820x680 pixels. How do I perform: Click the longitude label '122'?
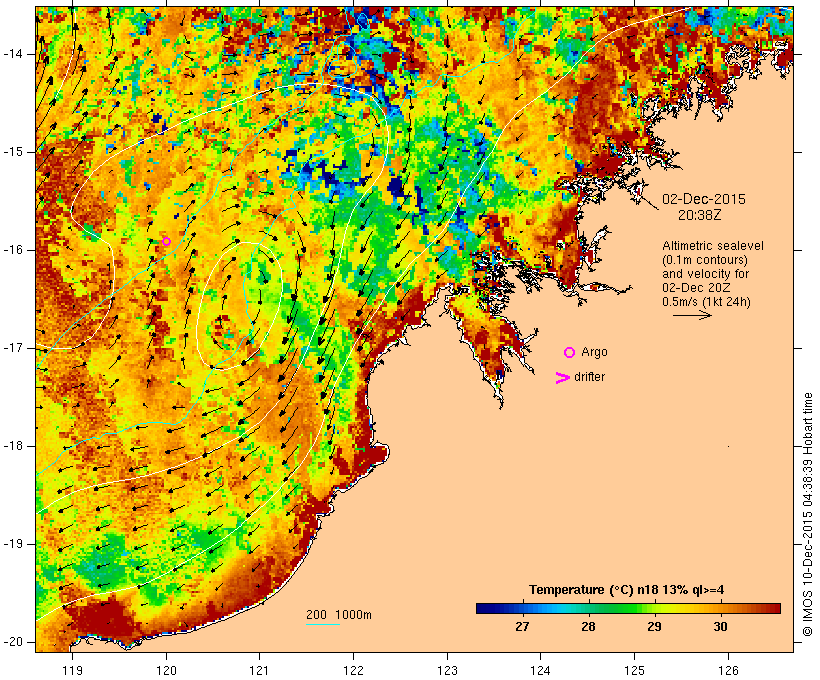tap(354, 670)
